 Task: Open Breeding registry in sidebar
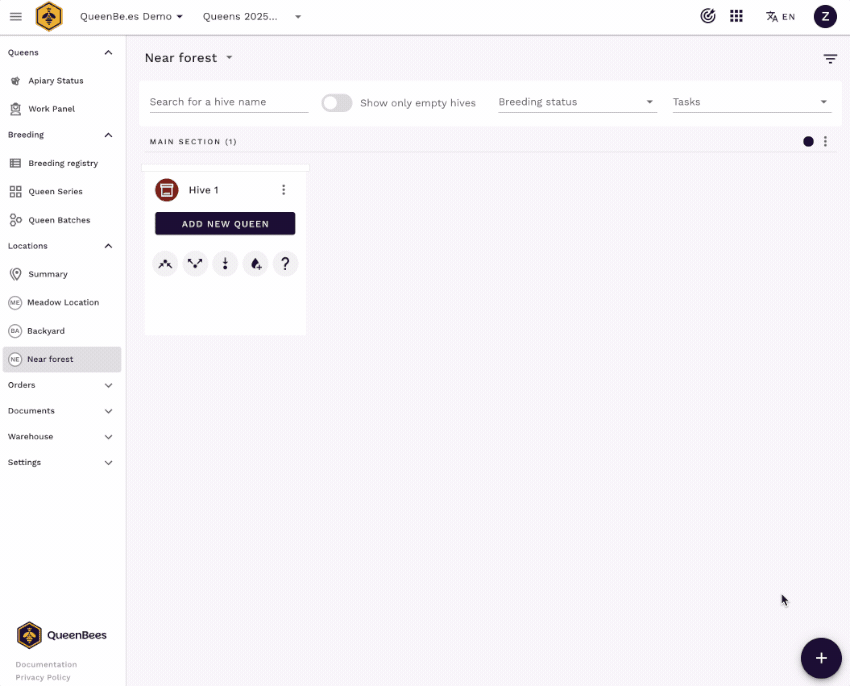point(62,163)
